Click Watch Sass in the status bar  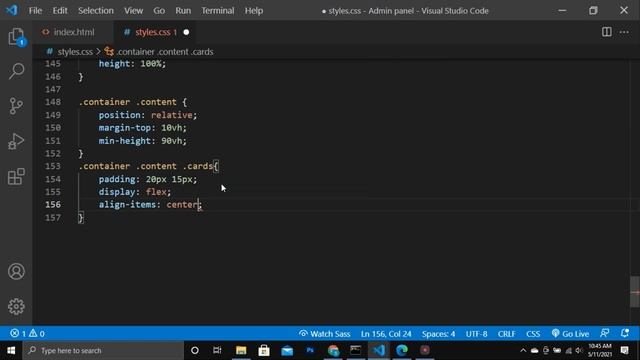[324, 333]
